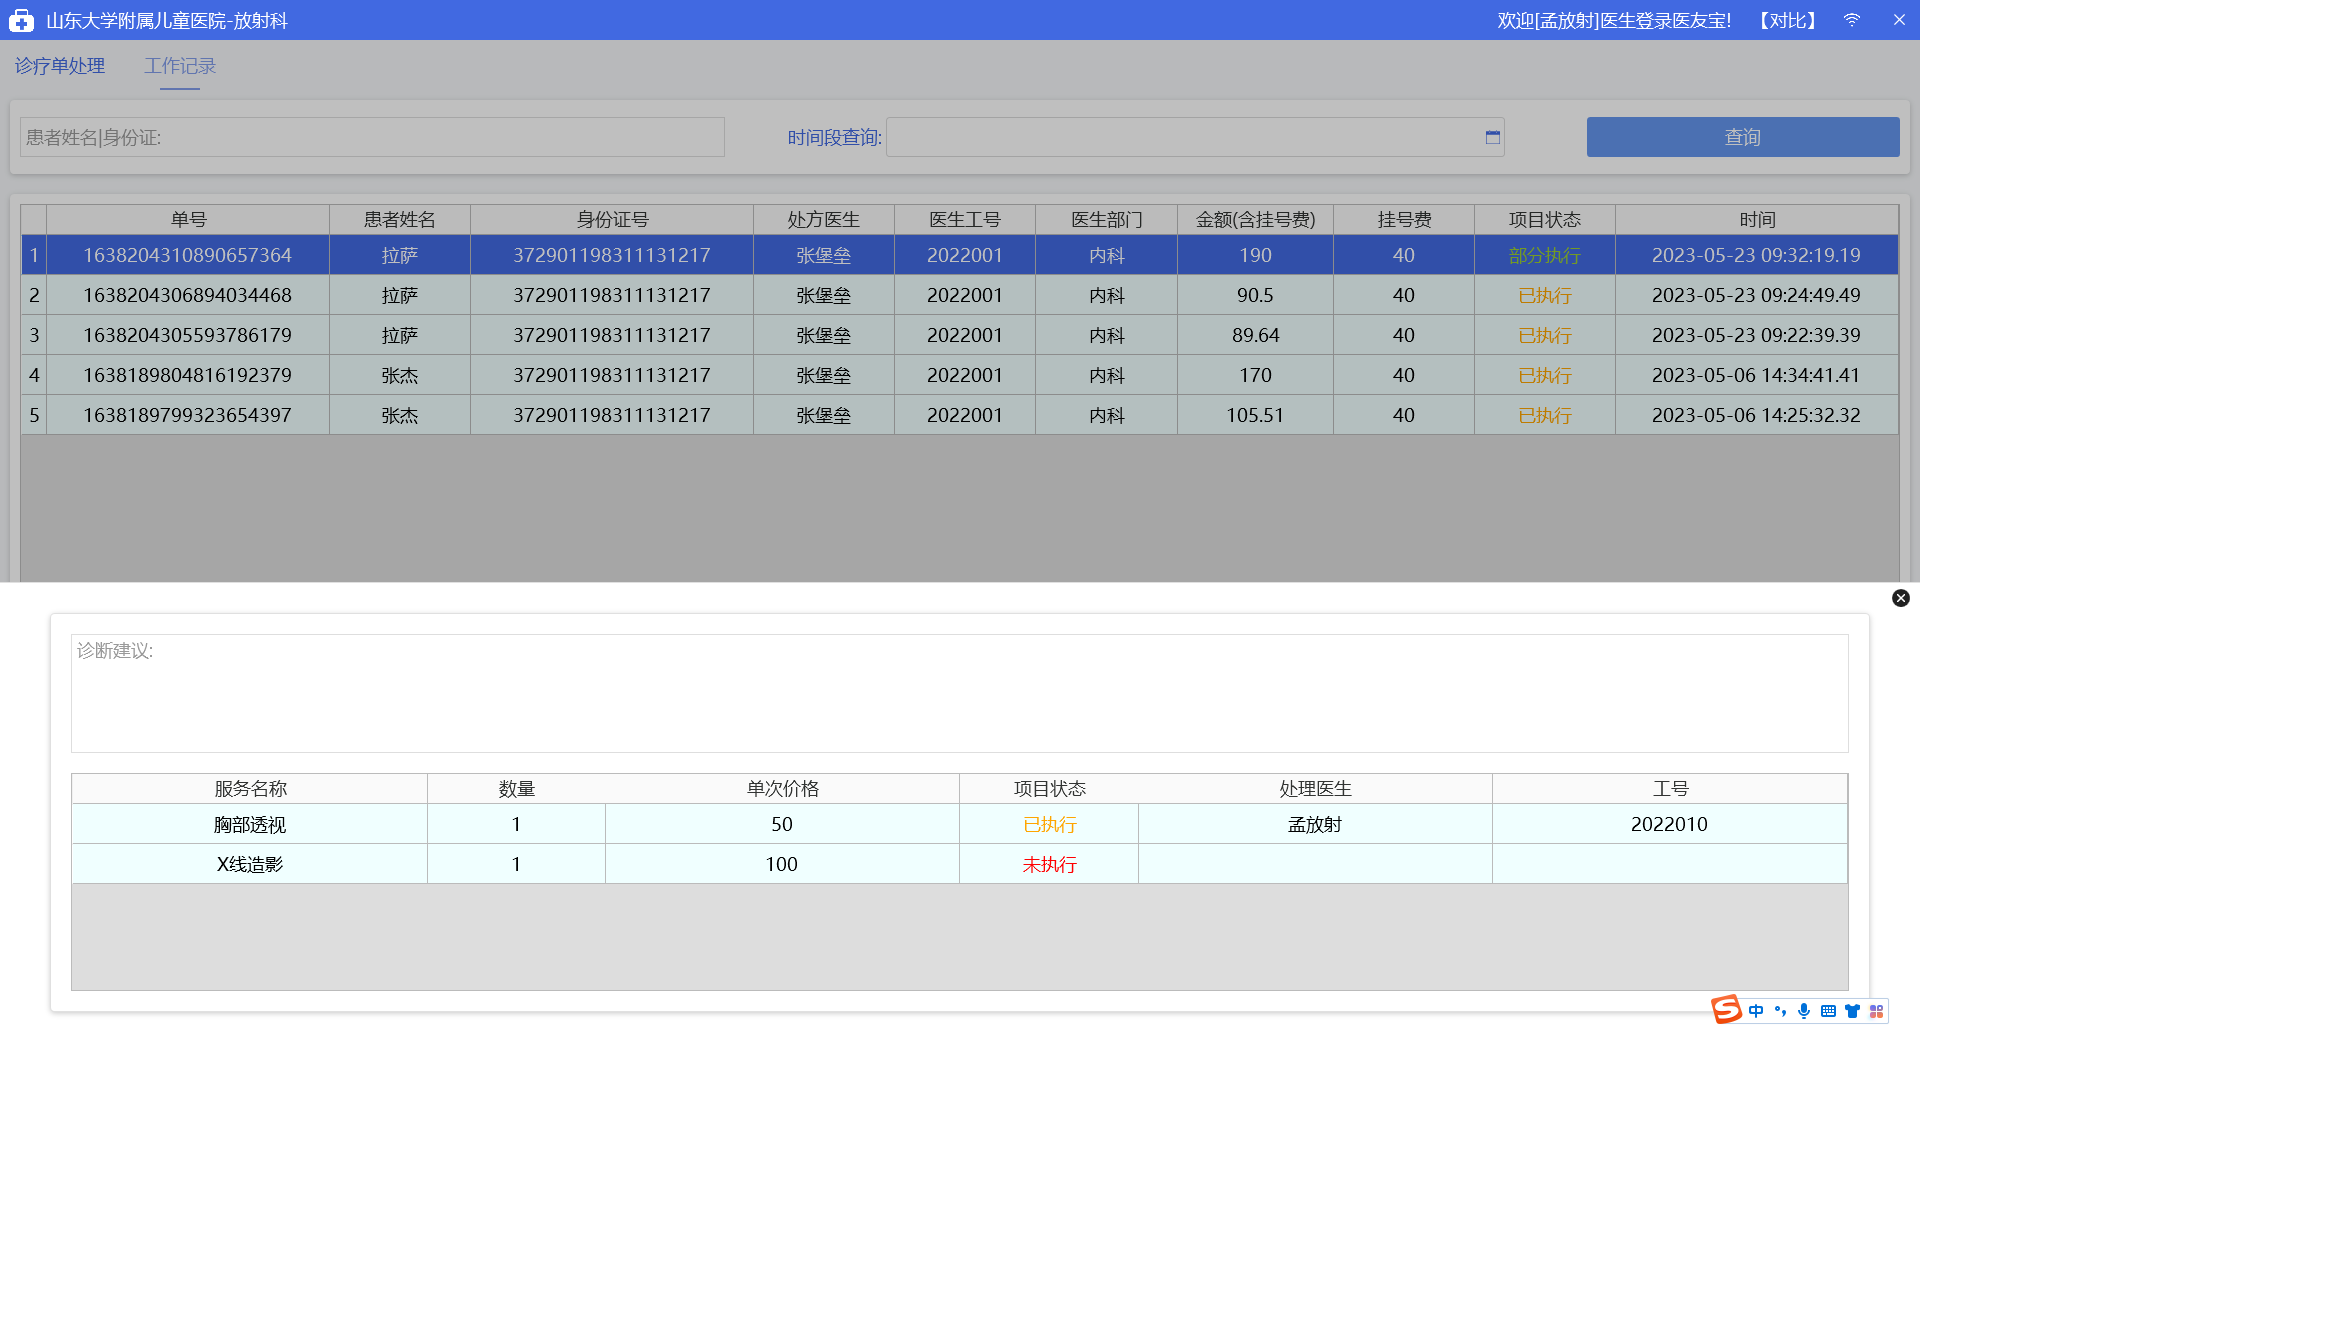Select the 胸部透视 service row

point(960,824)
